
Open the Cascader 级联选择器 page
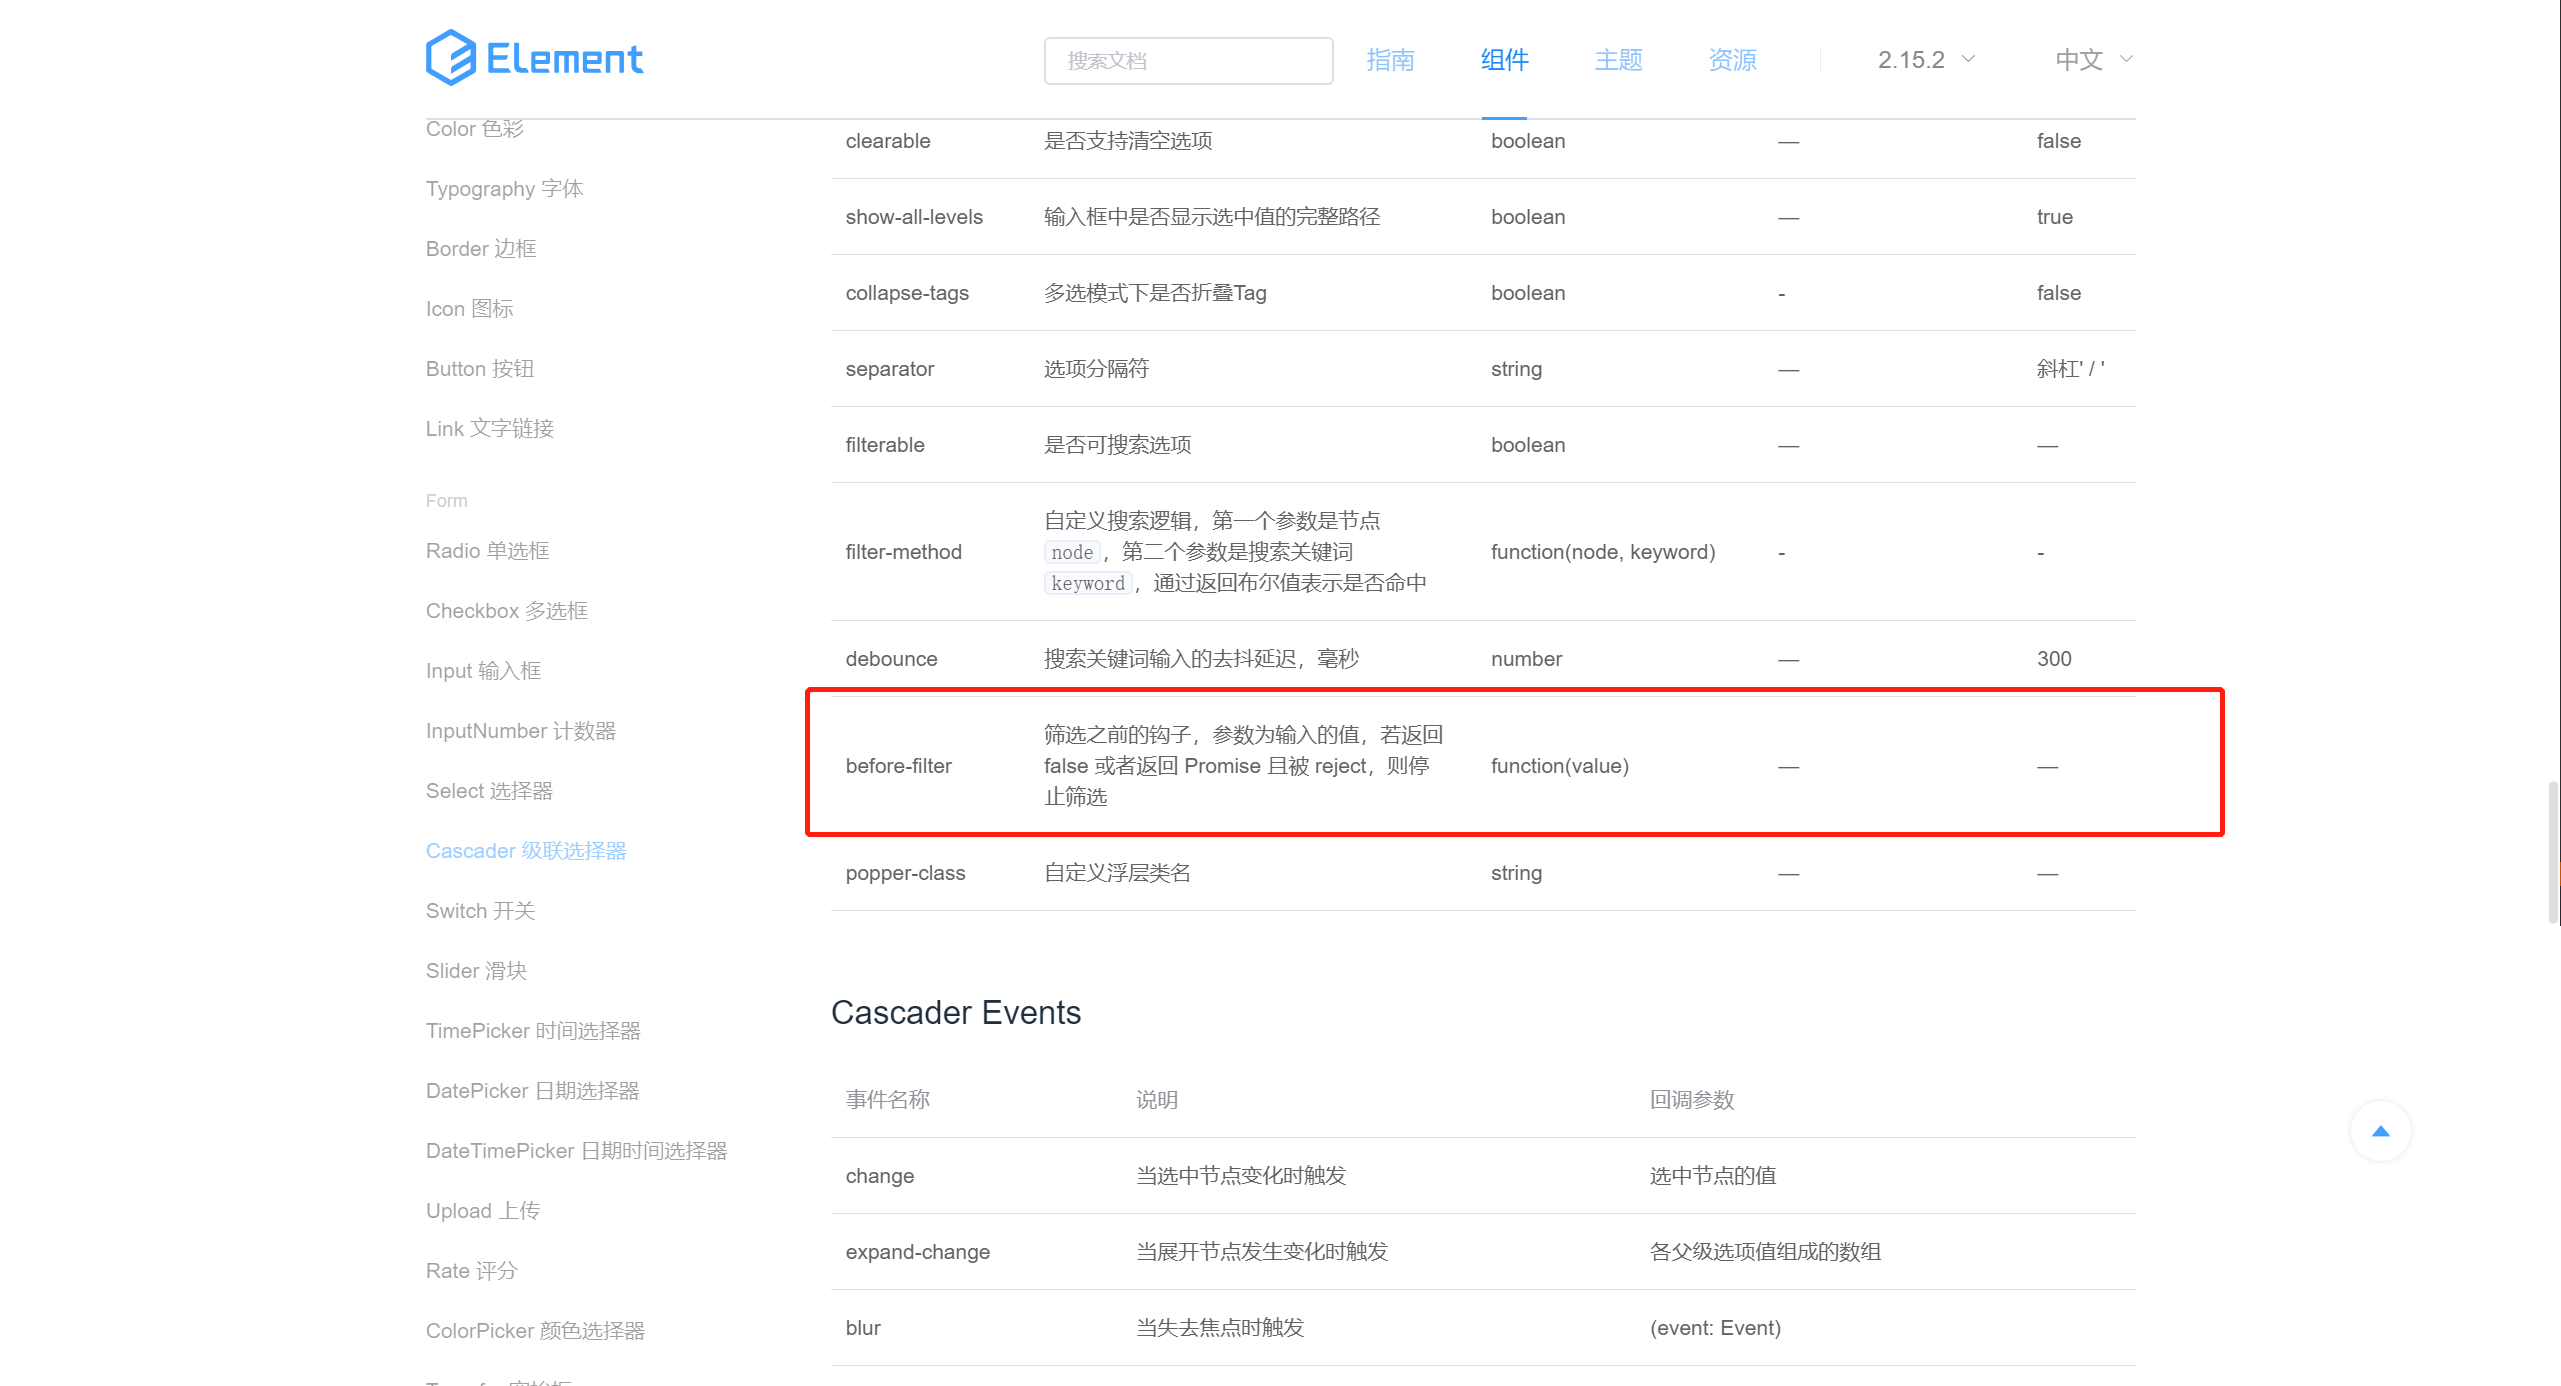click(526, 850)
